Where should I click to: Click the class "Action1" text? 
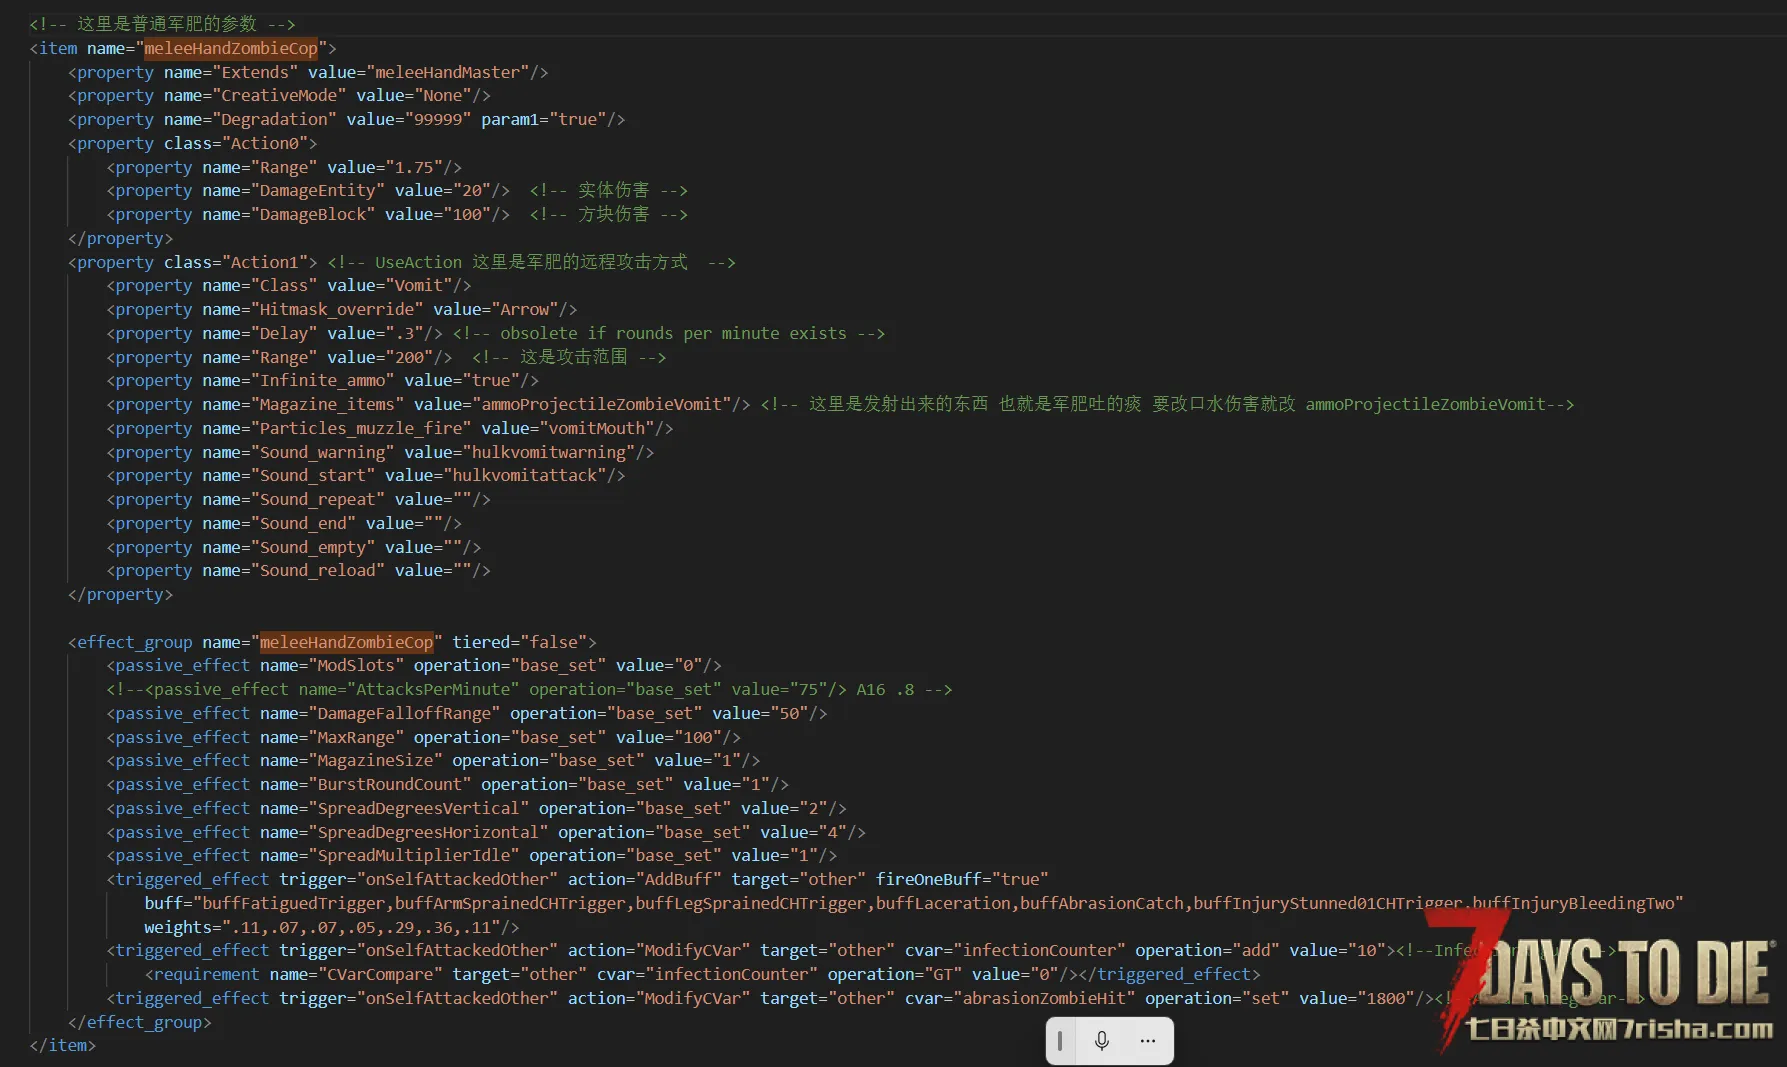264,262
